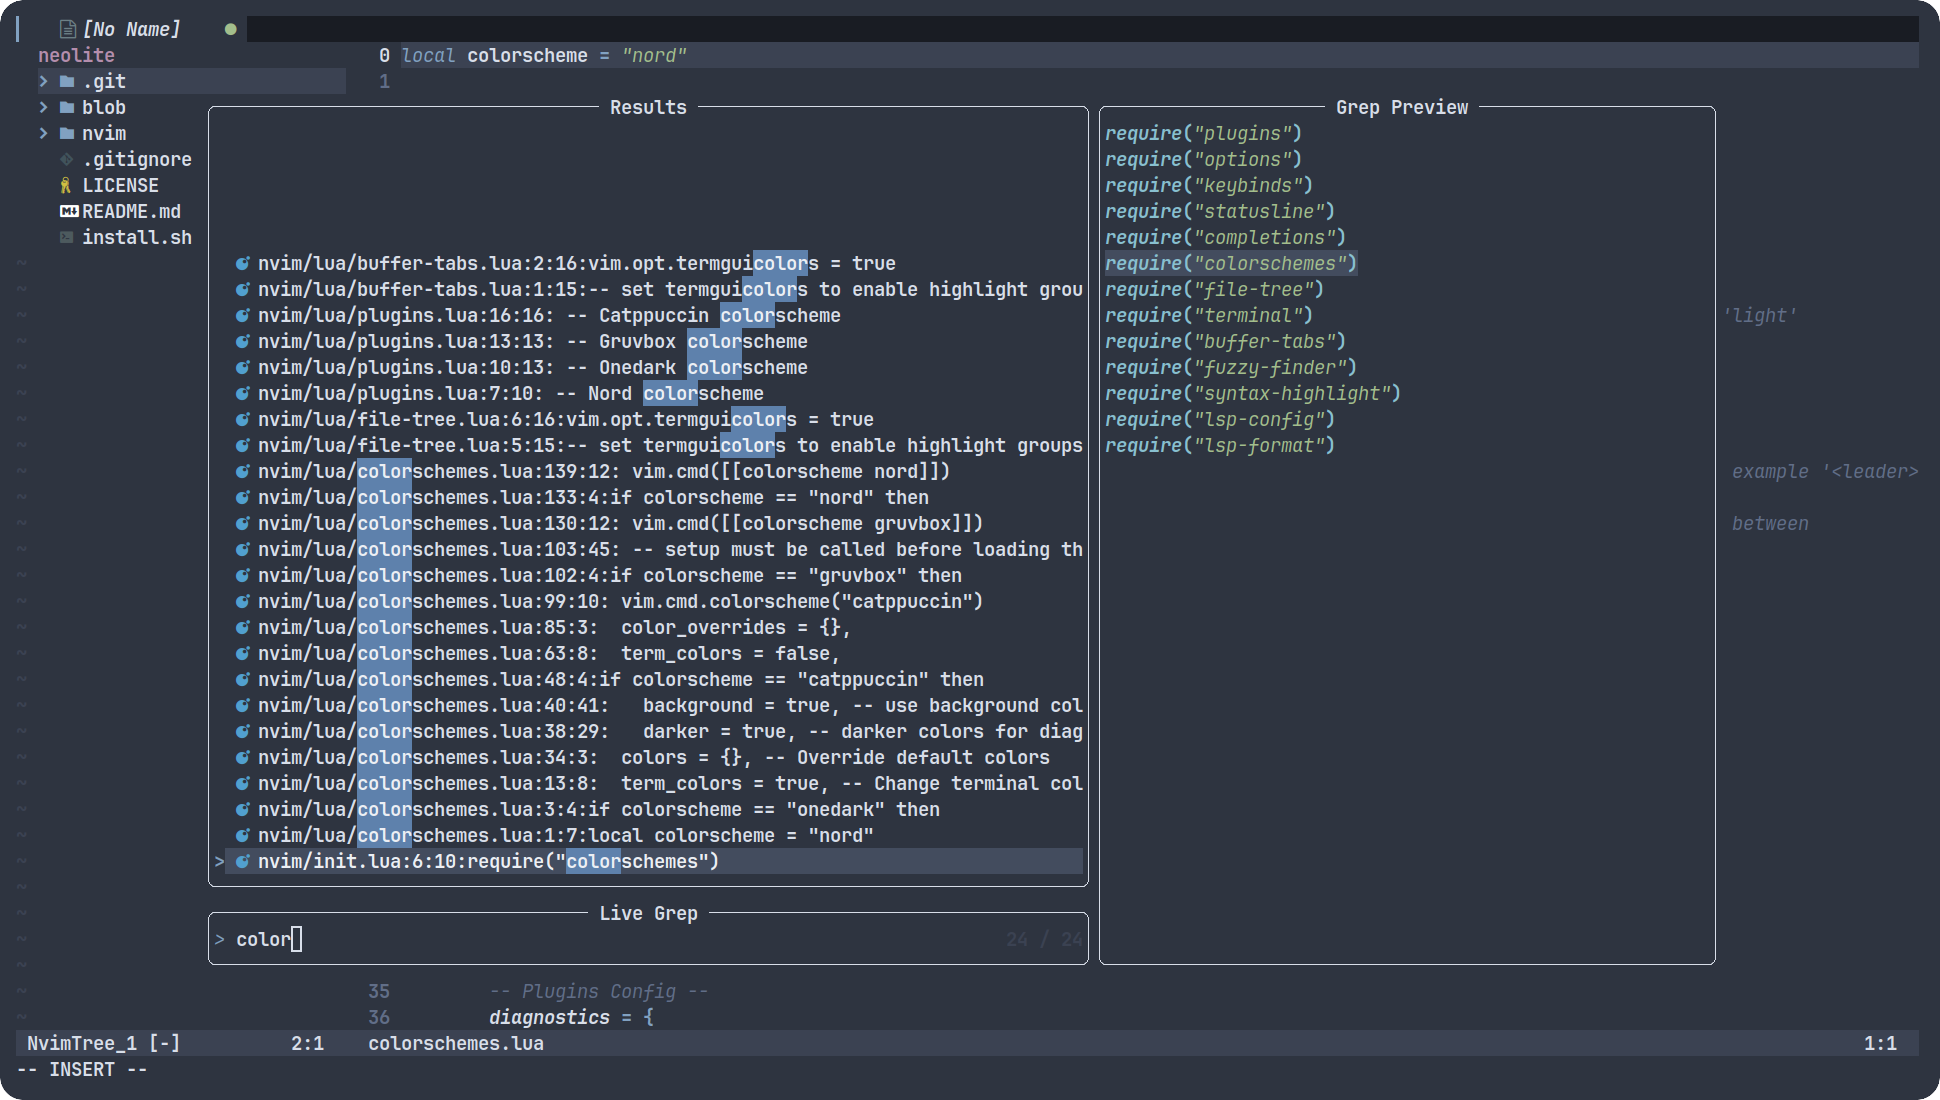Expand the .git folder
Screen dimensions: 1940x1100
tap(44, 81)
